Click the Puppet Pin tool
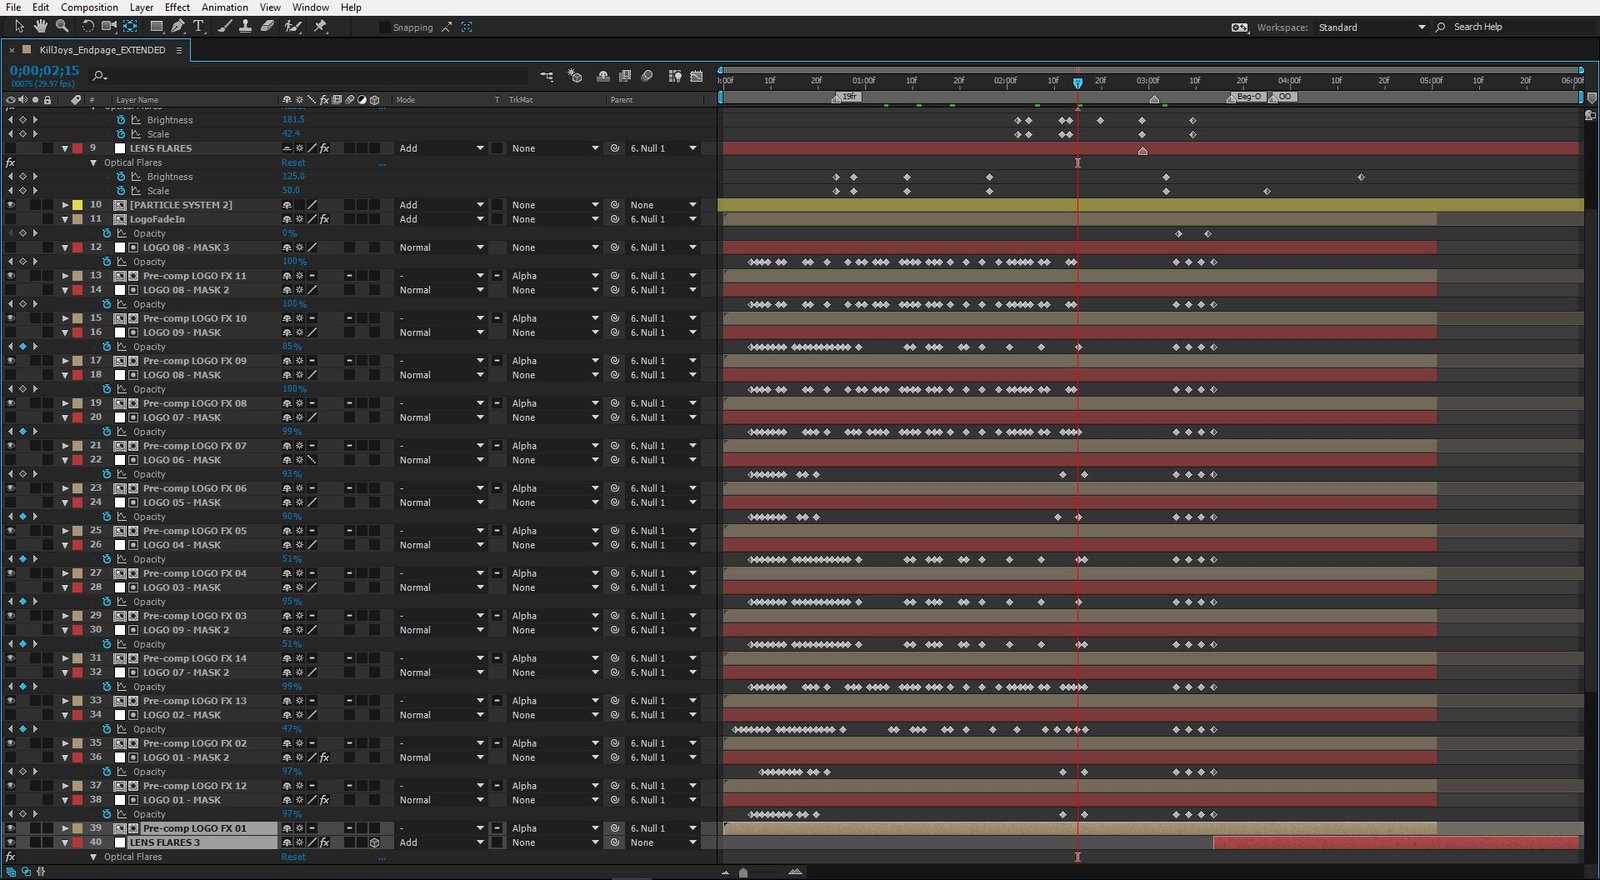Image resolution: width=1600 pixels, height=880 pixels. click(320, 26)
